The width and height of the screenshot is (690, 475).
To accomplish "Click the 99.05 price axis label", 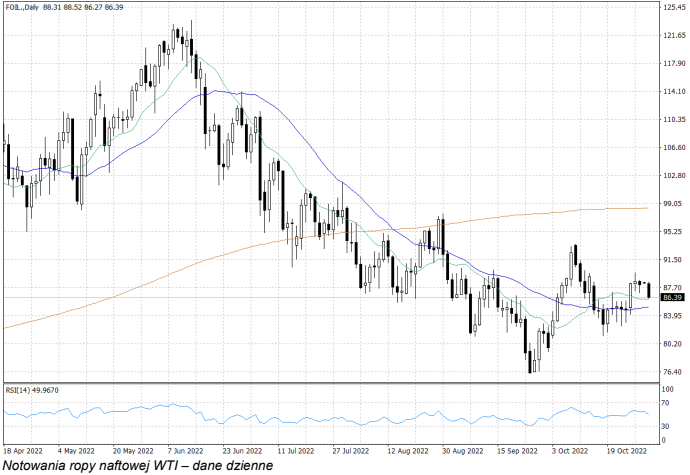I will coord(673,204).
